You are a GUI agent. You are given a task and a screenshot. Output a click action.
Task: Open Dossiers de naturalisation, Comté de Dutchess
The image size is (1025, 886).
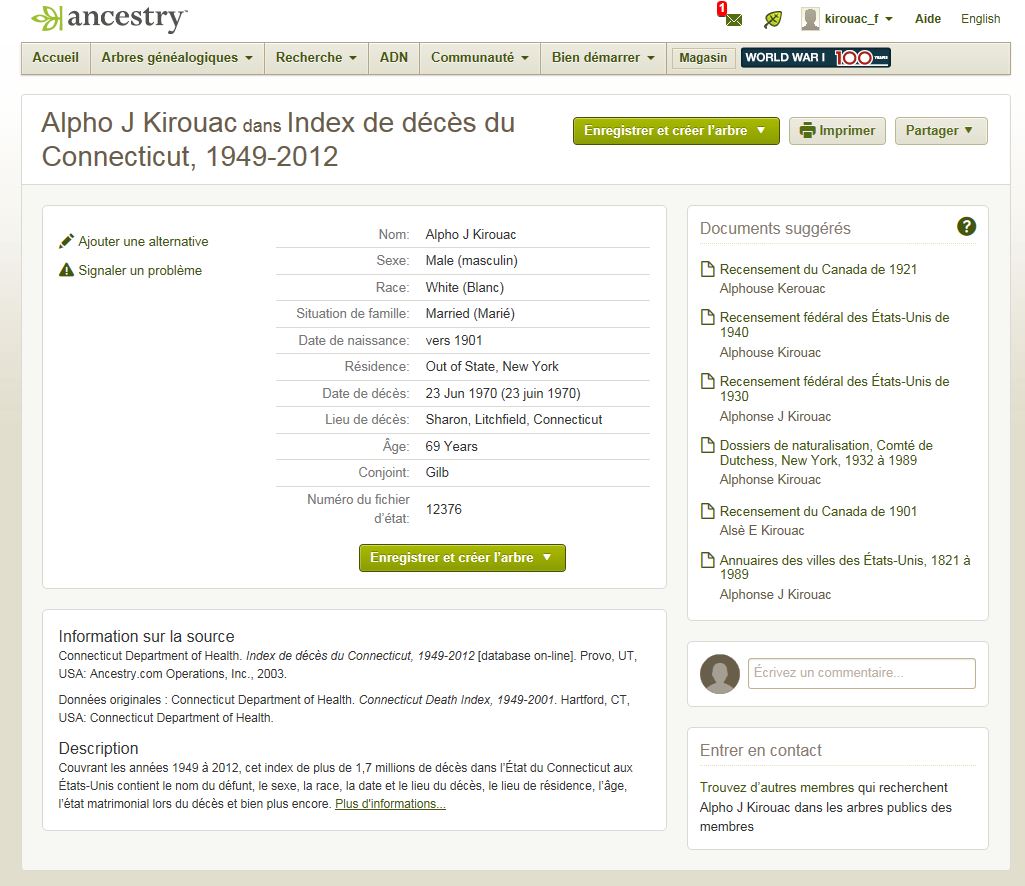point(826,452)
